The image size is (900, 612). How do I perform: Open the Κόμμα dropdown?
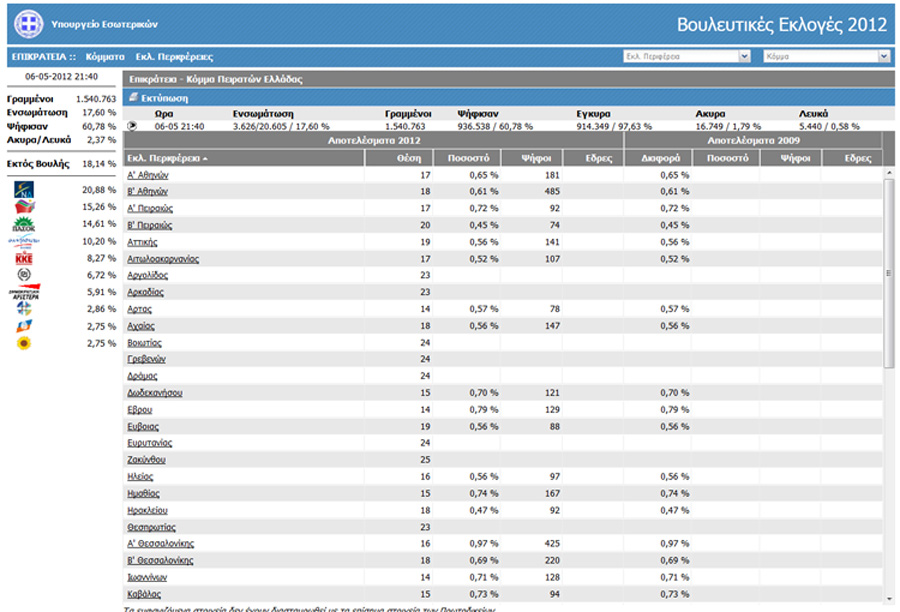click(827, 56)
